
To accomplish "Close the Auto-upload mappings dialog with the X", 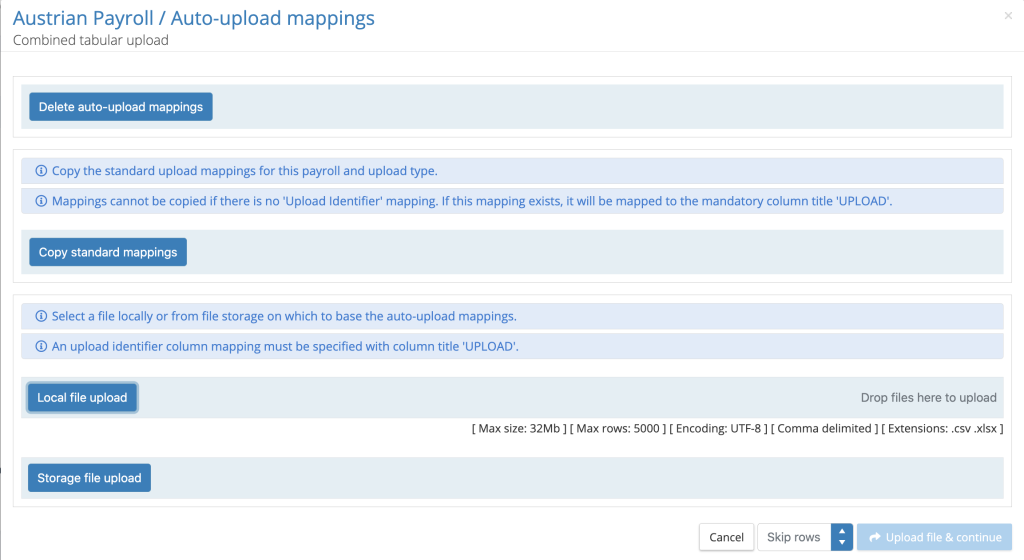I will click(x=1007, y=17).
